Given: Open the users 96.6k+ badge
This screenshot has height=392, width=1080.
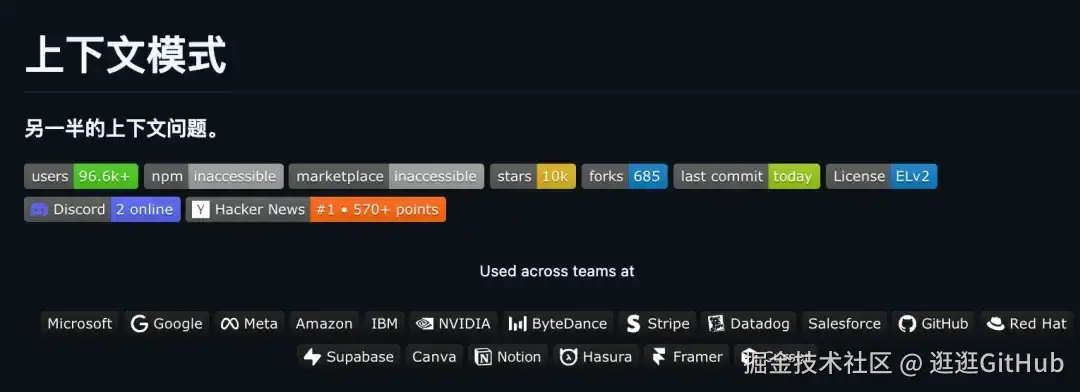Looking at the screenshot, I should pos(81,176).
